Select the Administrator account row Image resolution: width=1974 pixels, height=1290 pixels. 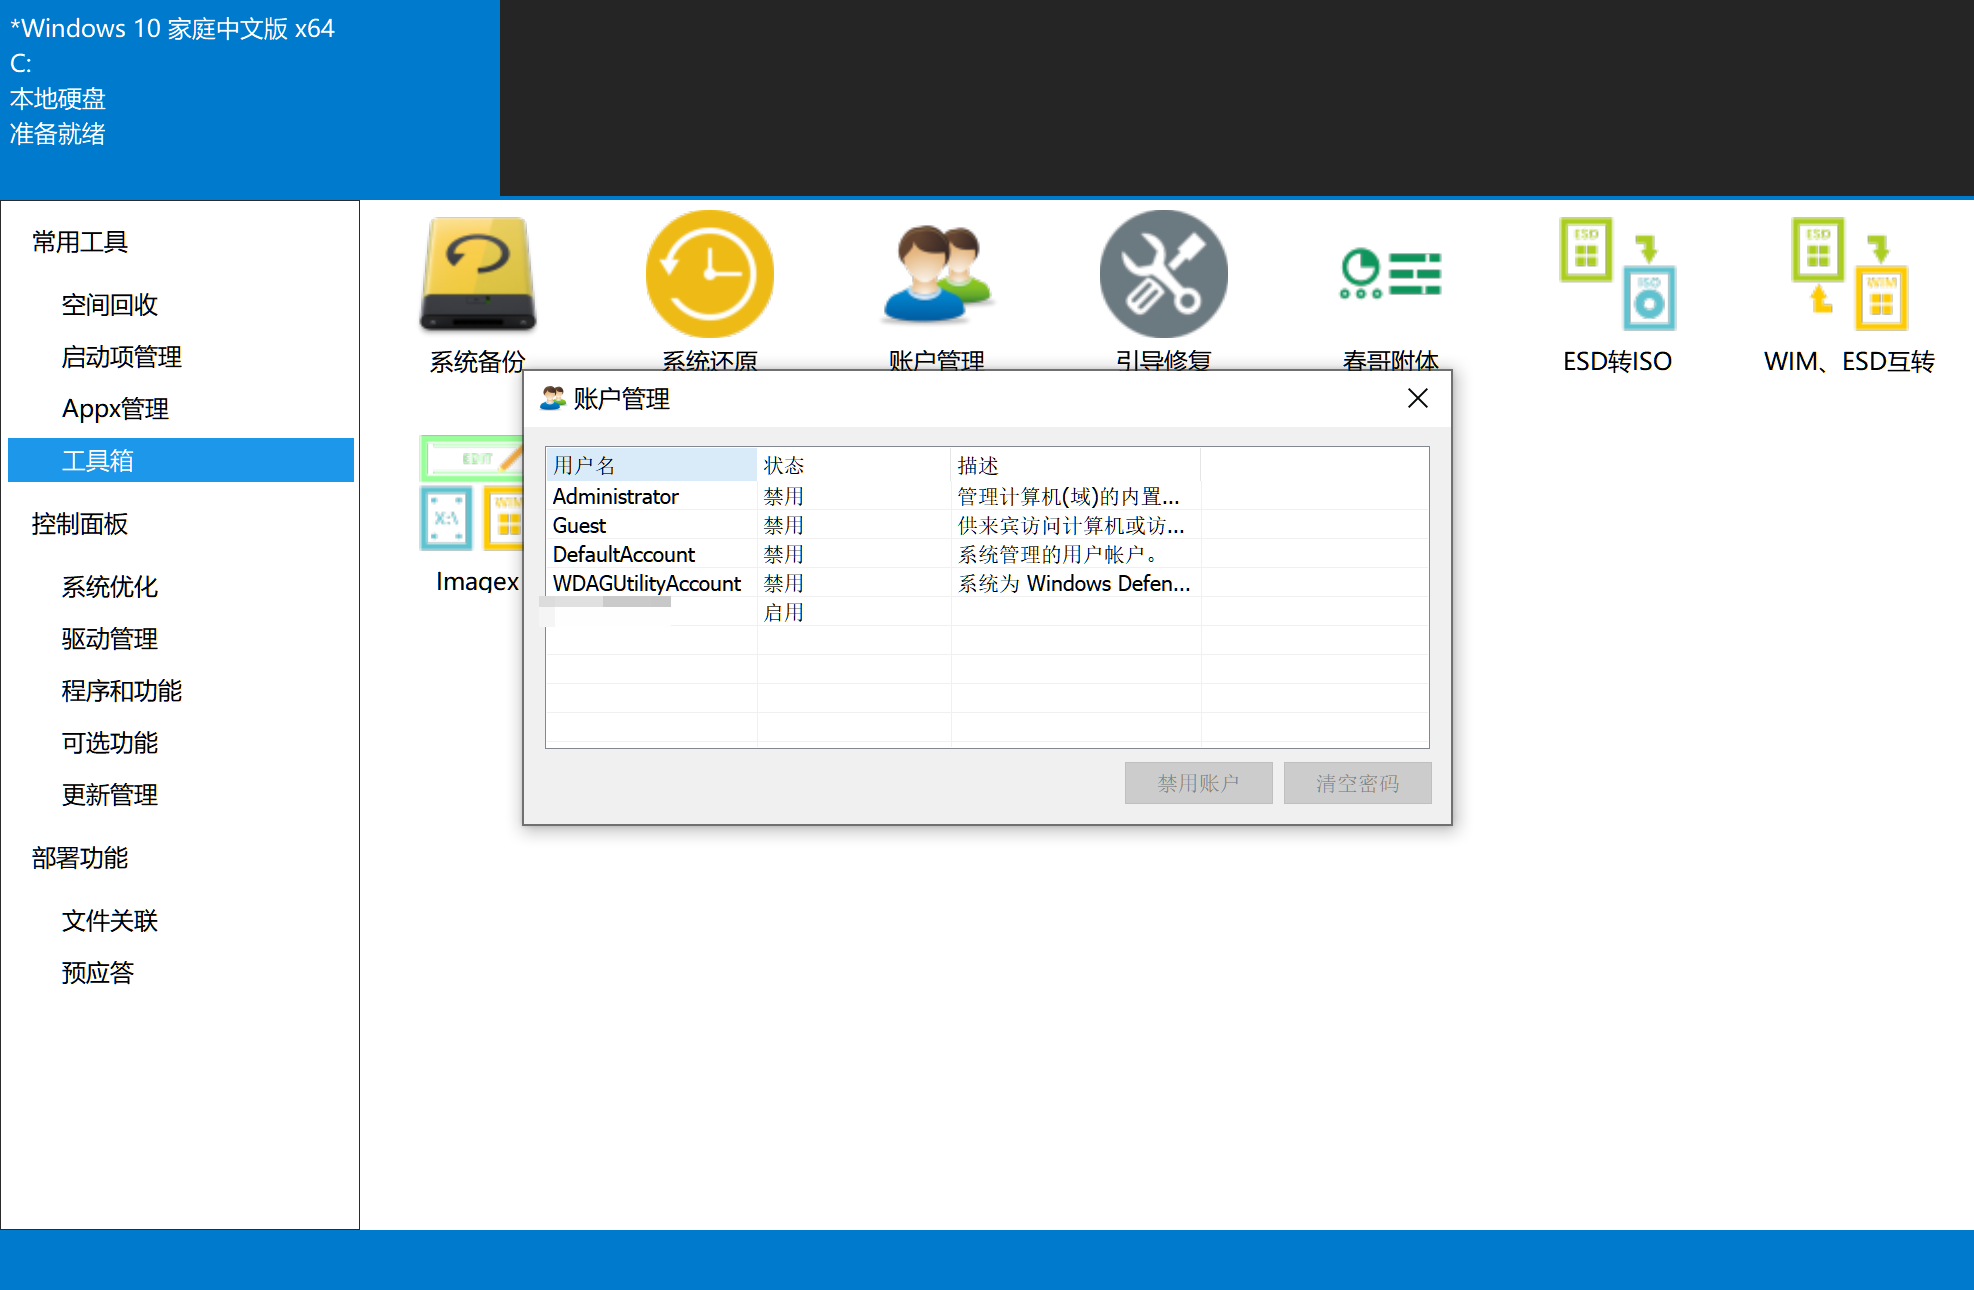click(616, 497)
